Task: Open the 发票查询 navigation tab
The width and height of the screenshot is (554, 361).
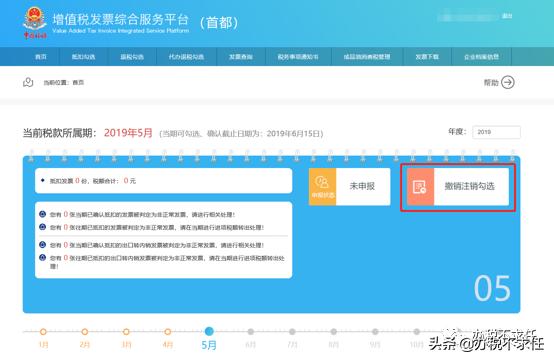Action: (241, 57)
